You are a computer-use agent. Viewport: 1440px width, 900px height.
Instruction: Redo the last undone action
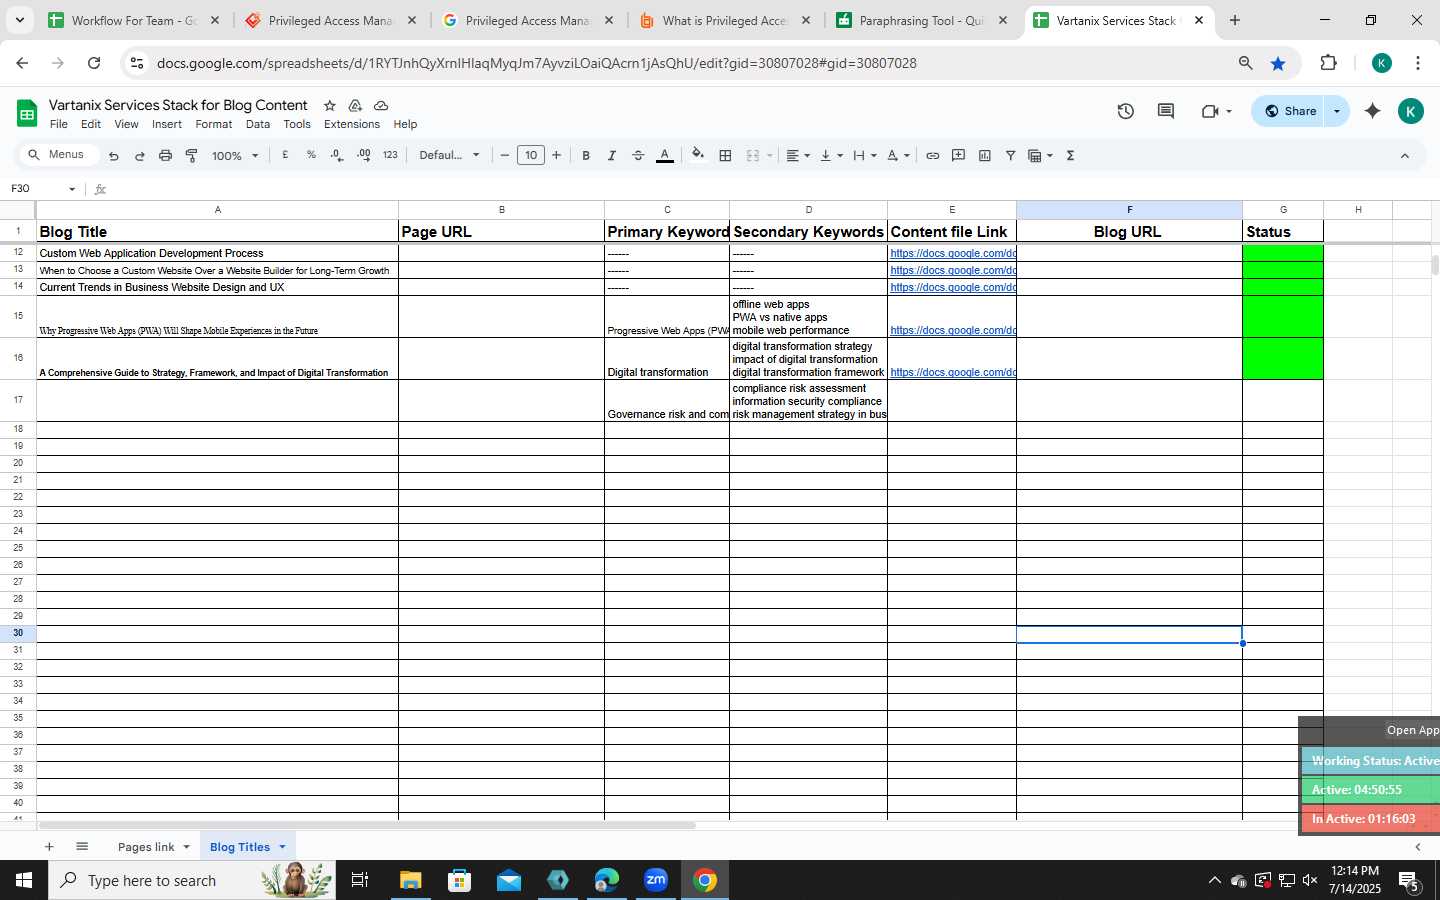point(140,156)
